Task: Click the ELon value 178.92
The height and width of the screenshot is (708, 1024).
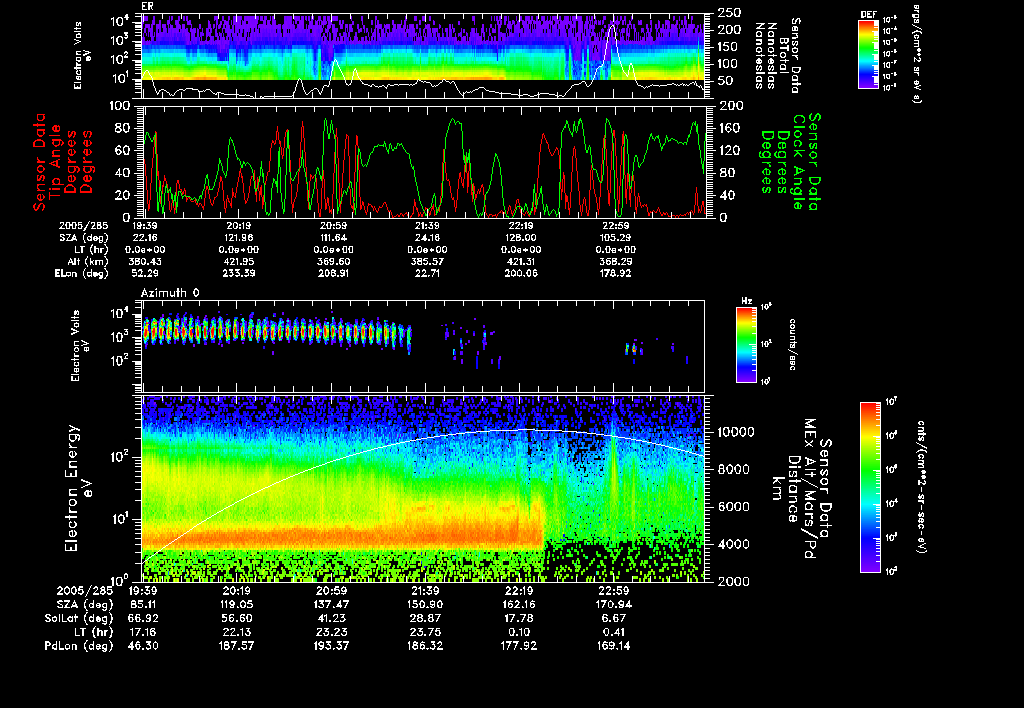Action: coord(615,274)
